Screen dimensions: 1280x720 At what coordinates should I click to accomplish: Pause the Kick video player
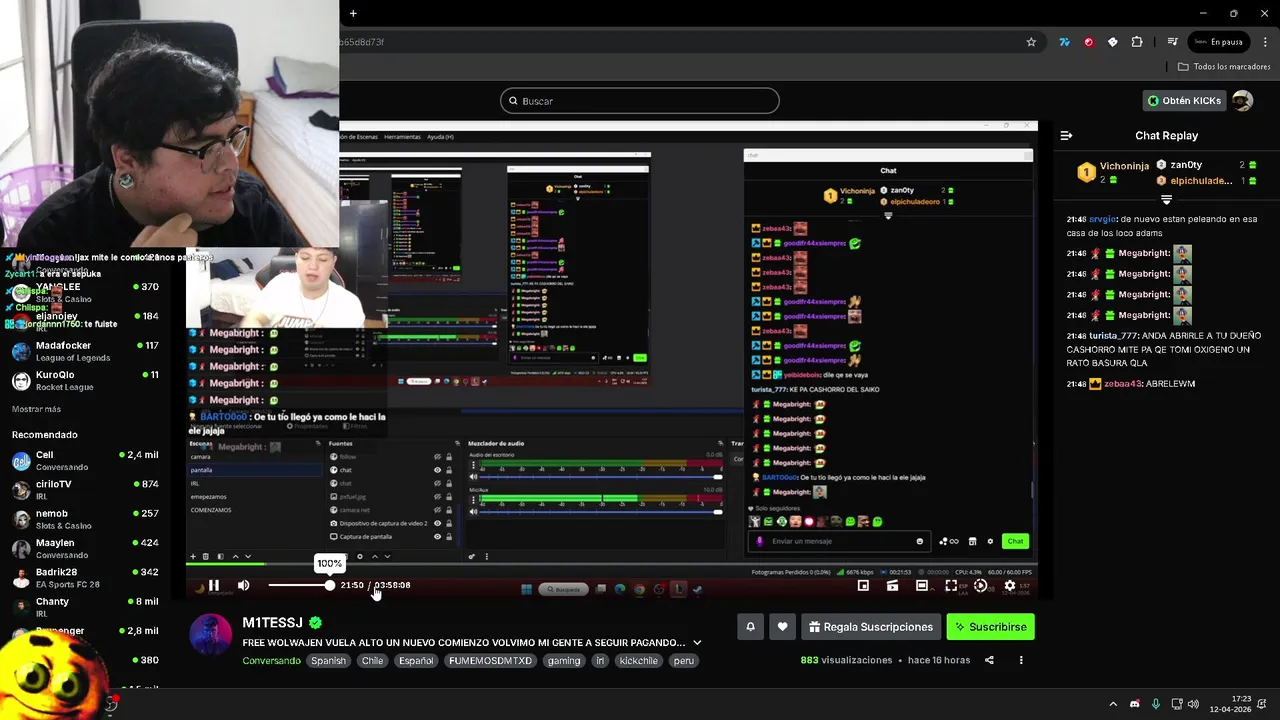213,586
